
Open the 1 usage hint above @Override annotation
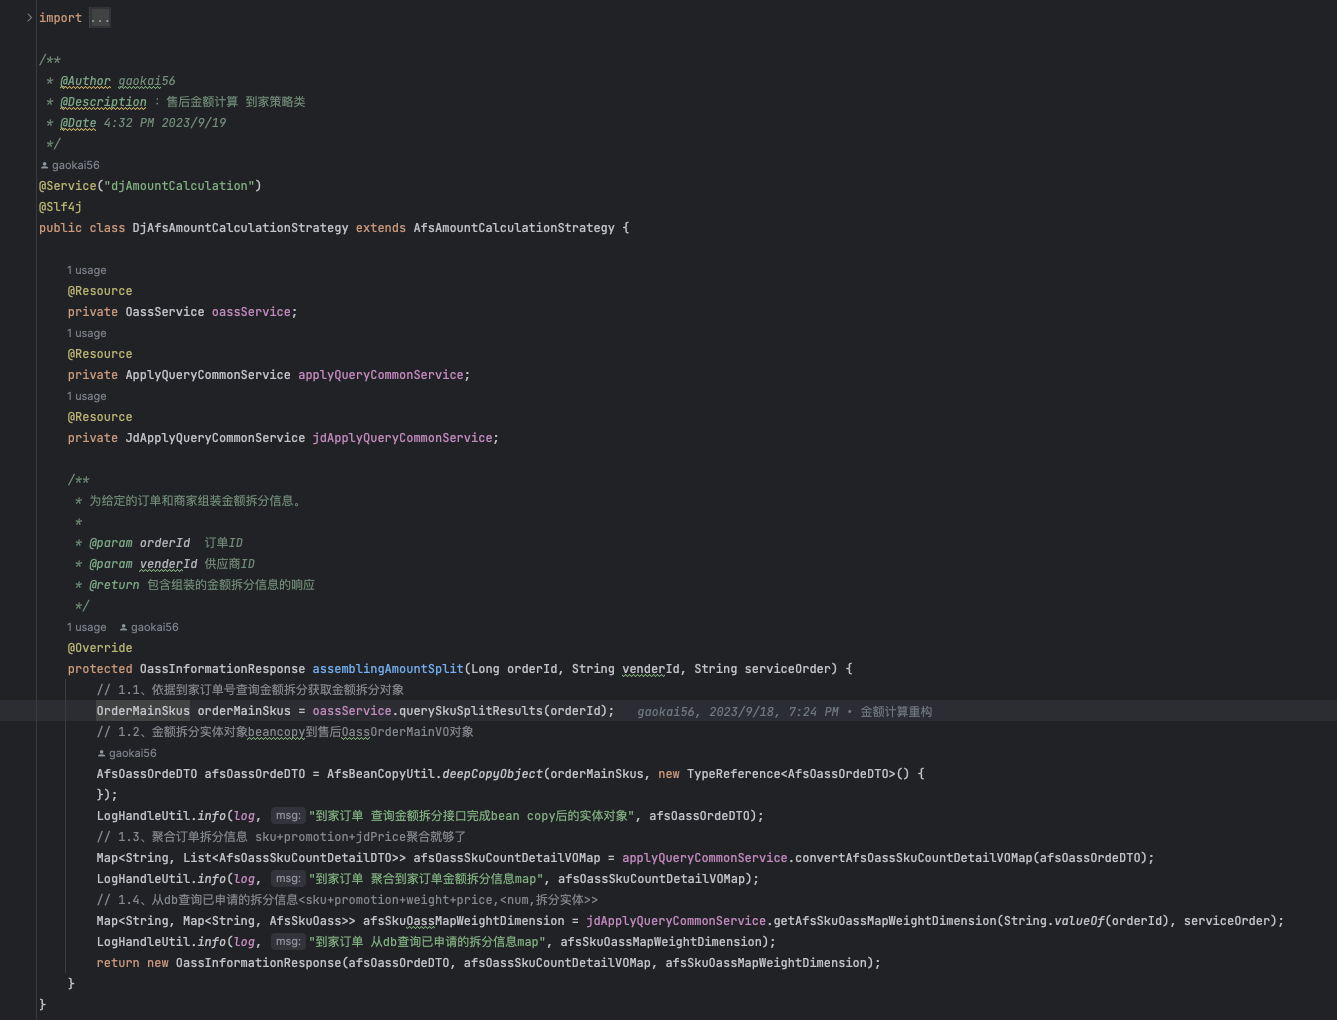pos(87,627)
